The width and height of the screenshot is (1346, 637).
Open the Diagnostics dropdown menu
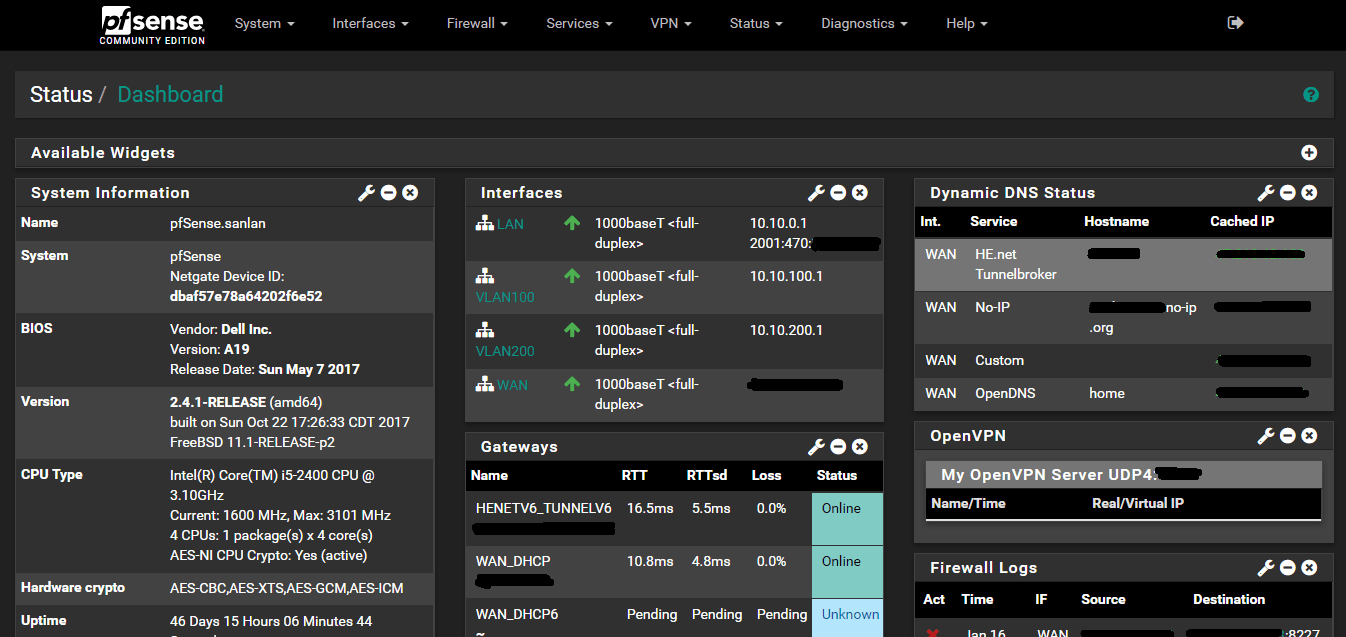(x=864, y=23)
